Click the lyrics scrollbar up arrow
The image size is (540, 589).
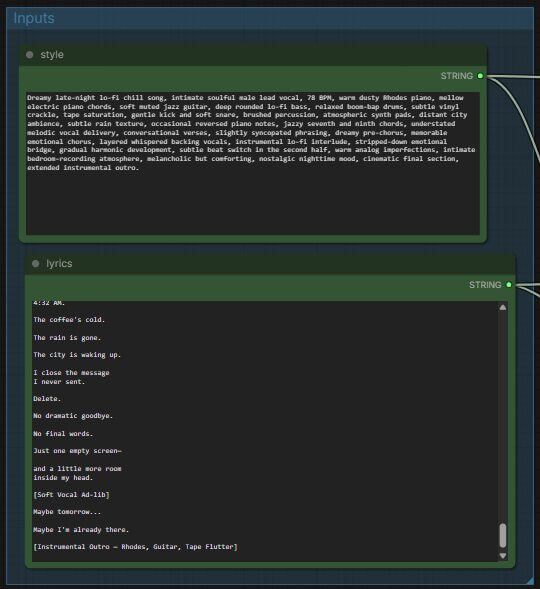(x=503, y=307)
